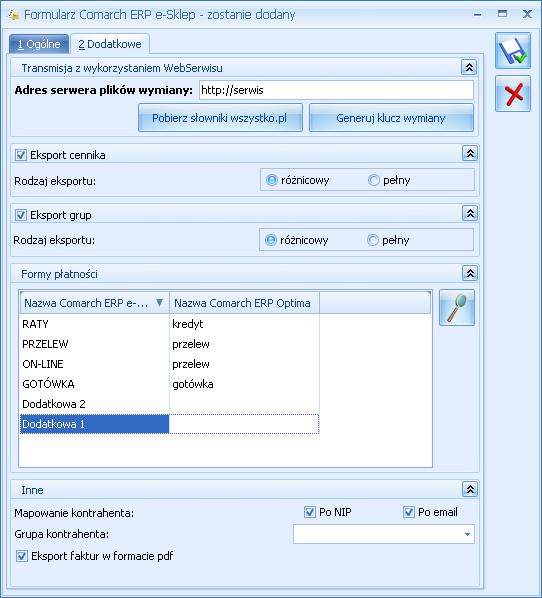Select the RATY payment row
Image resolution: width=542 pixels, height=598 pixels.
pos(169,324)
